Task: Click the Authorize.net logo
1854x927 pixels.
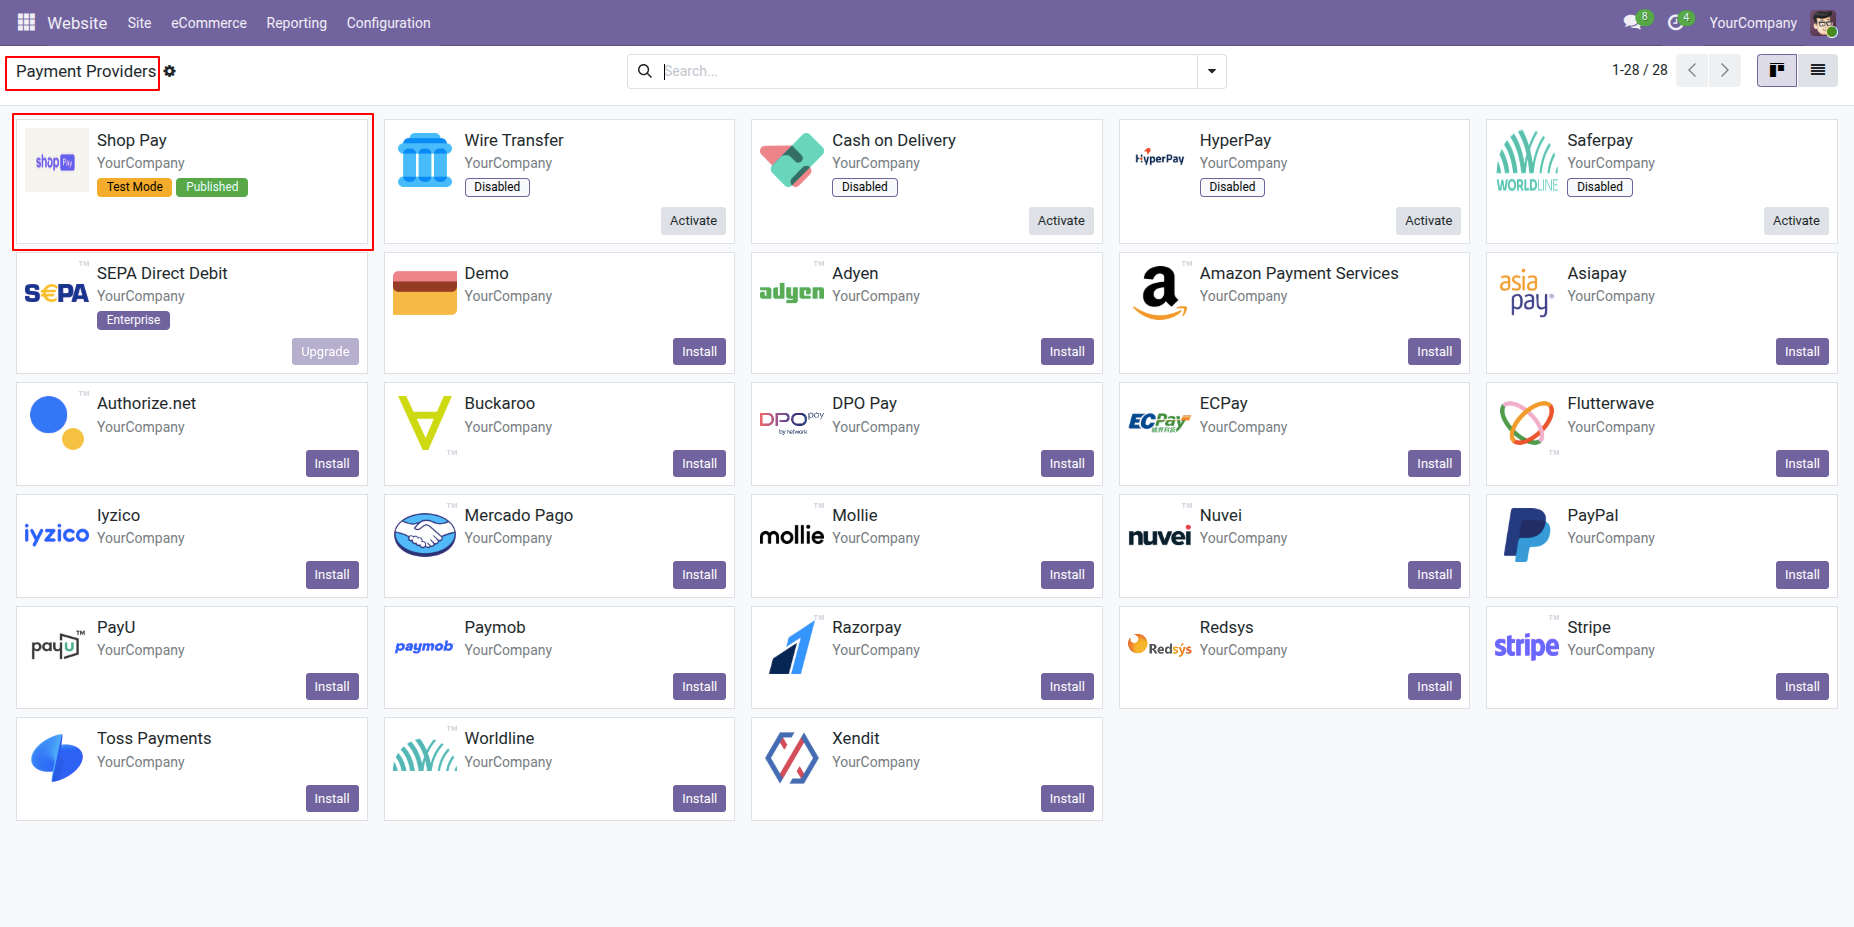Action: coord(56,423)
